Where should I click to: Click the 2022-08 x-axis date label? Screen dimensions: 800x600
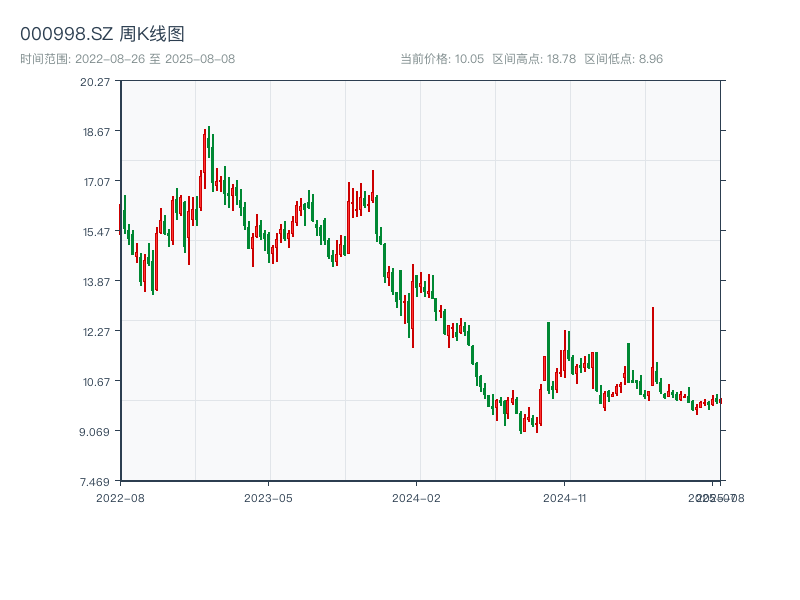[x=120, y=497]
